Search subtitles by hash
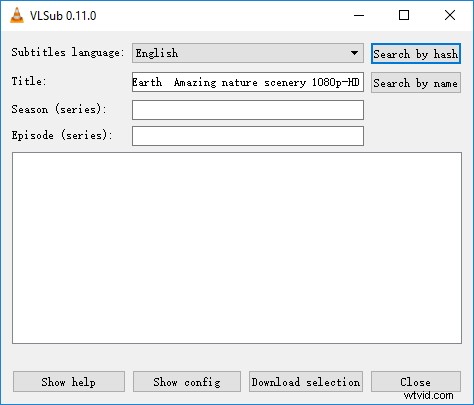This screenshot has width=474, height=405. click(416, 54)
